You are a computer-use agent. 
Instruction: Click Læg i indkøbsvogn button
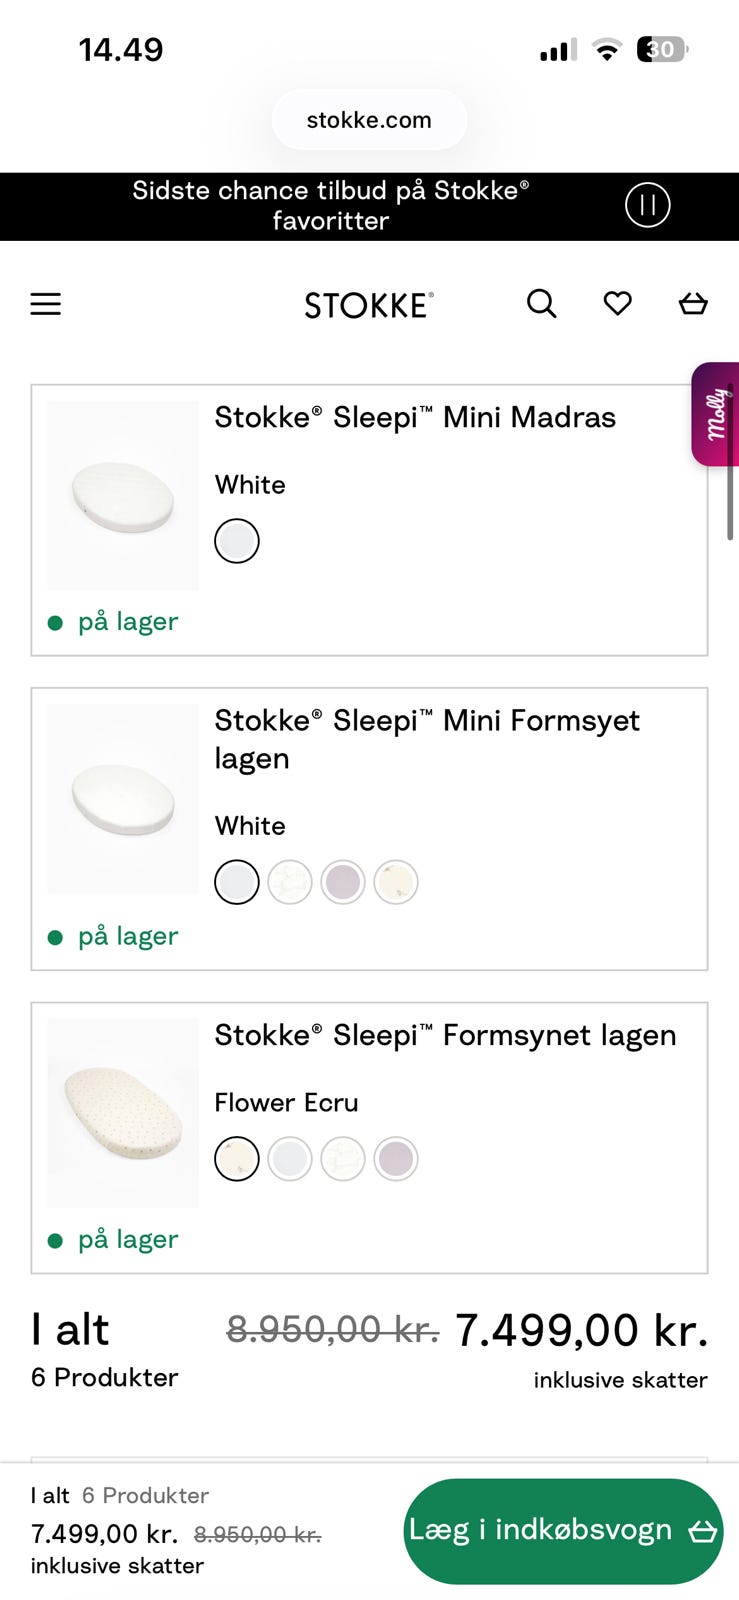563,1531
